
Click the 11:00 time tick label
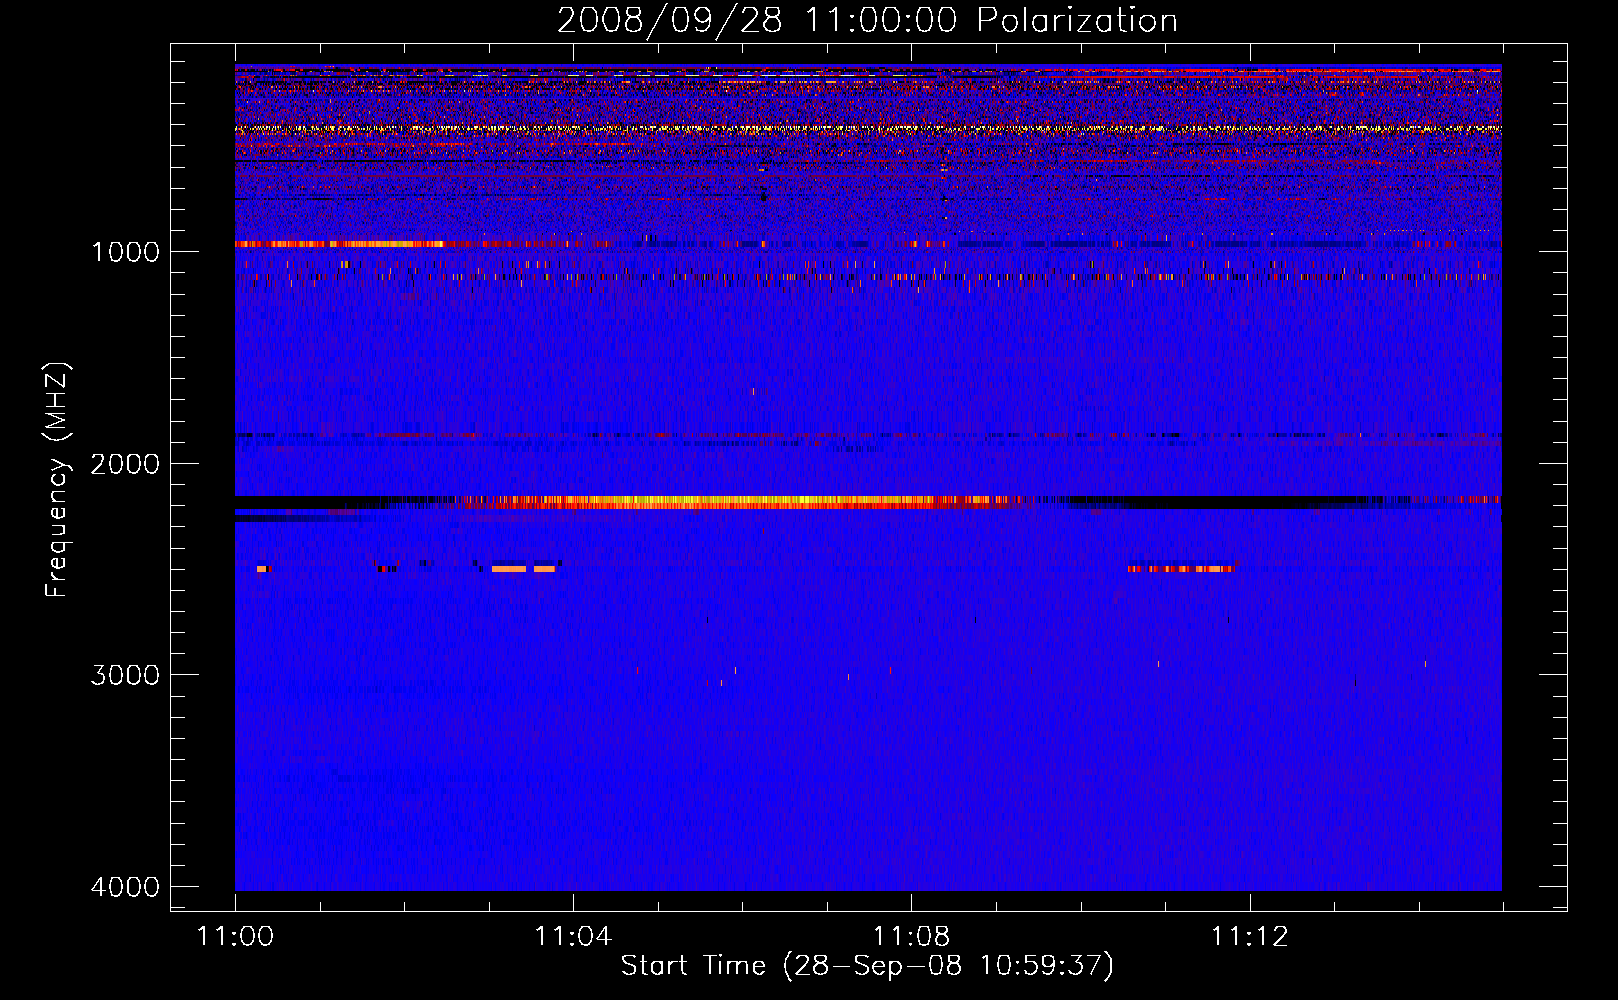[235, 936]
